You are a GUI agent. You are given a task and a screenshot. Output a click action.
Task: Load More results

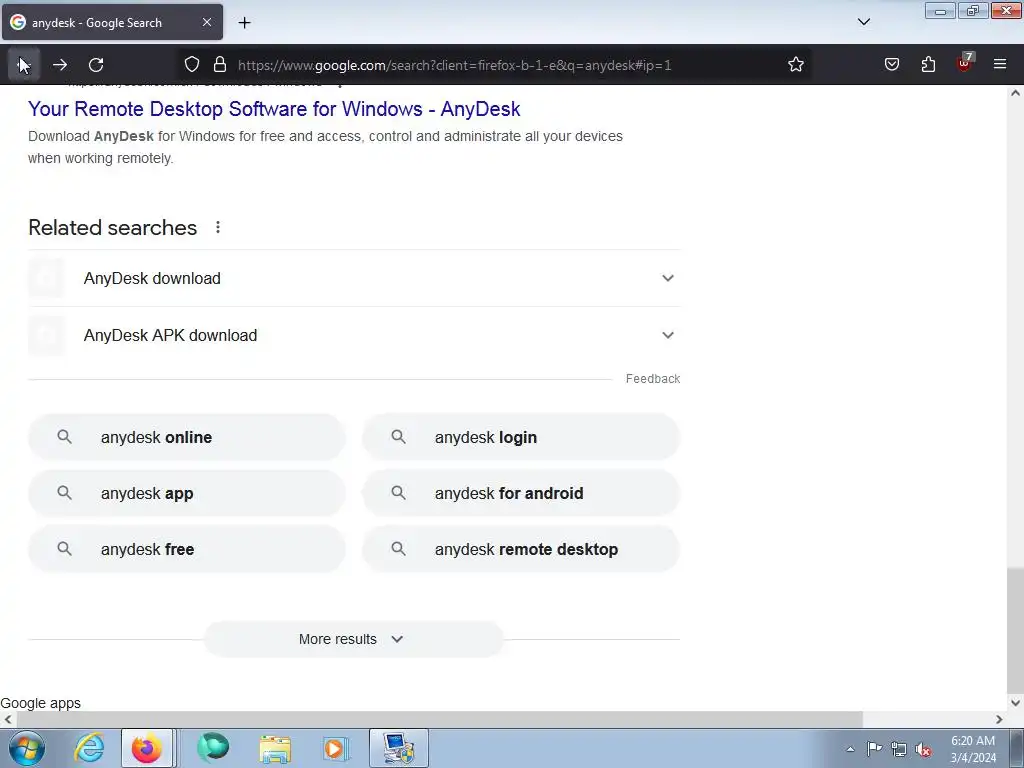click(x=353, y=639)
